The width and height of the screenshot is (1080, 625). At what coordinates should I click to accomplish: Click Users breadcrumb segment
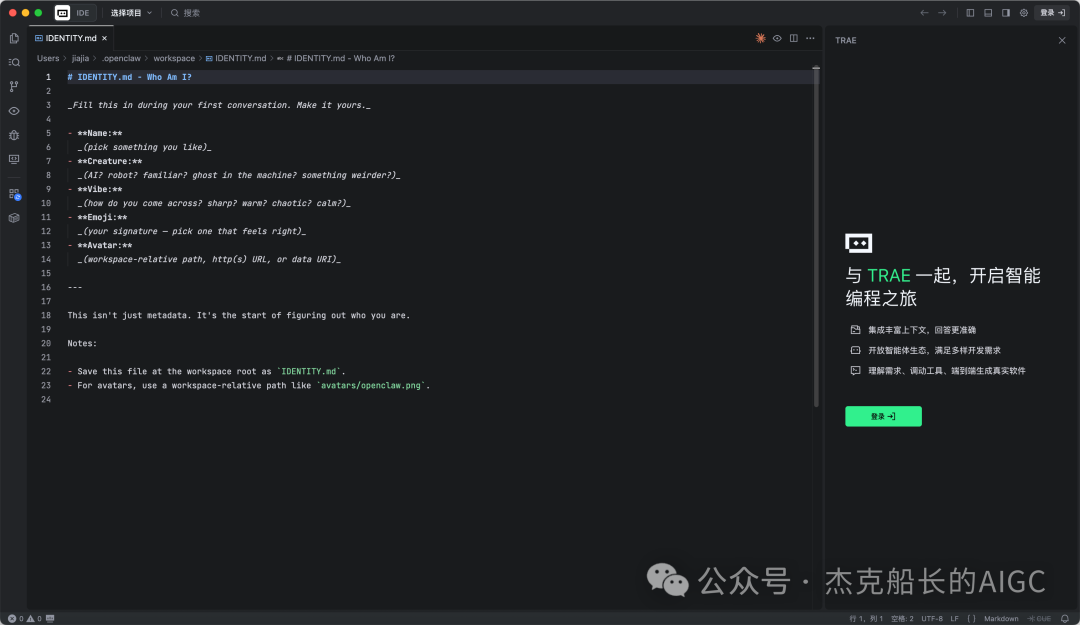(x=48, y=59)
